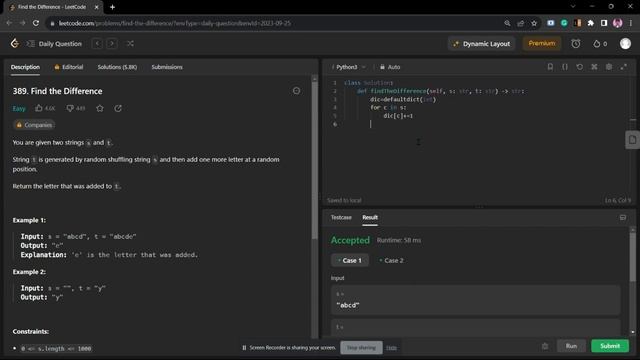
Task: Open the timer alarm clock icon
Action: (x=576, y=44)
